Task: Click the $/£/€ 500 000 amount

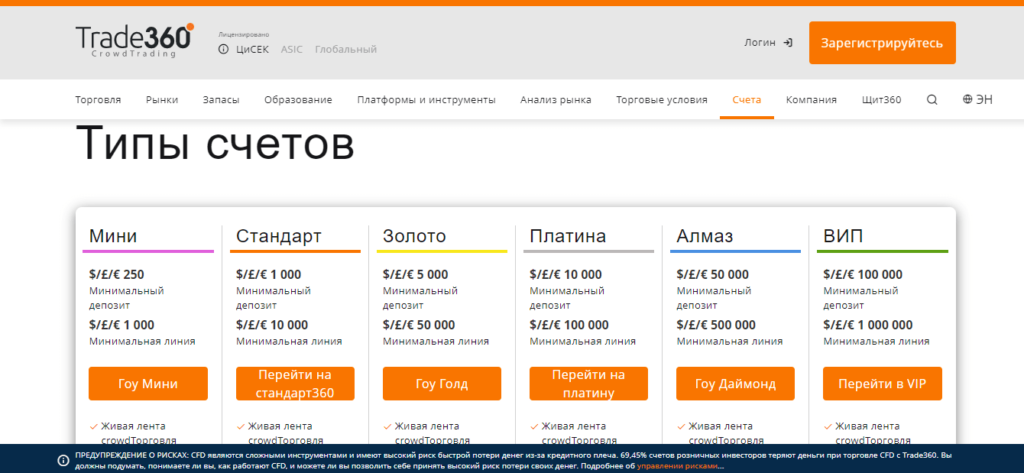Action: pos(716,325)
